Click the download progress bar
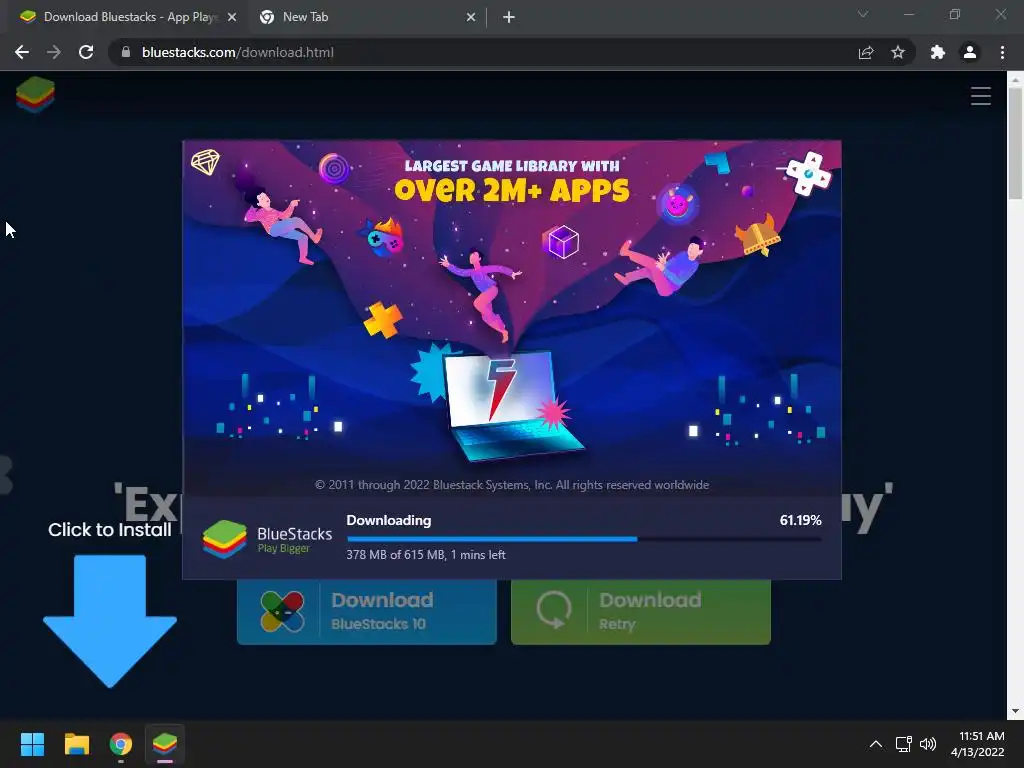Screen dimensions: 1024x768 584,539
